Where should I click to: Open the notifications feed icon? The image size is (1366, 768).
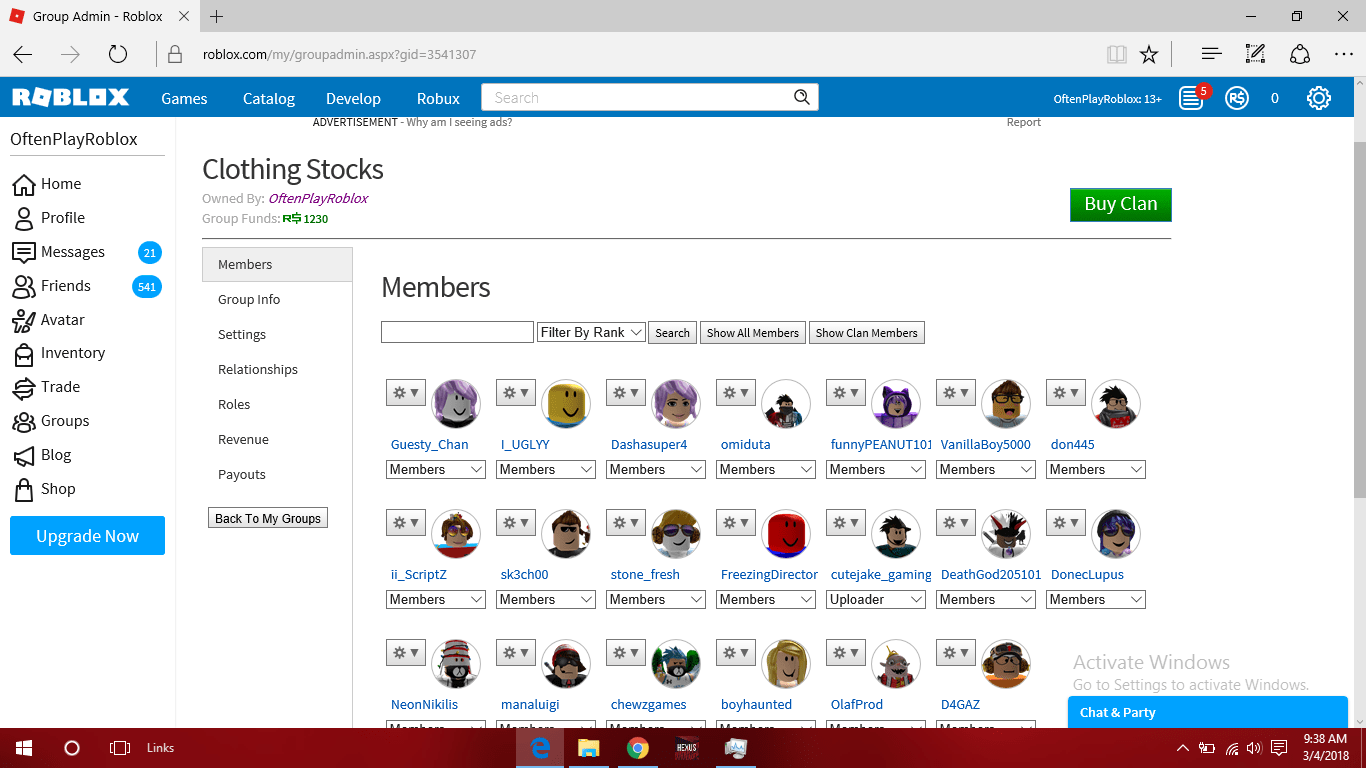[x=1190, y=98]
